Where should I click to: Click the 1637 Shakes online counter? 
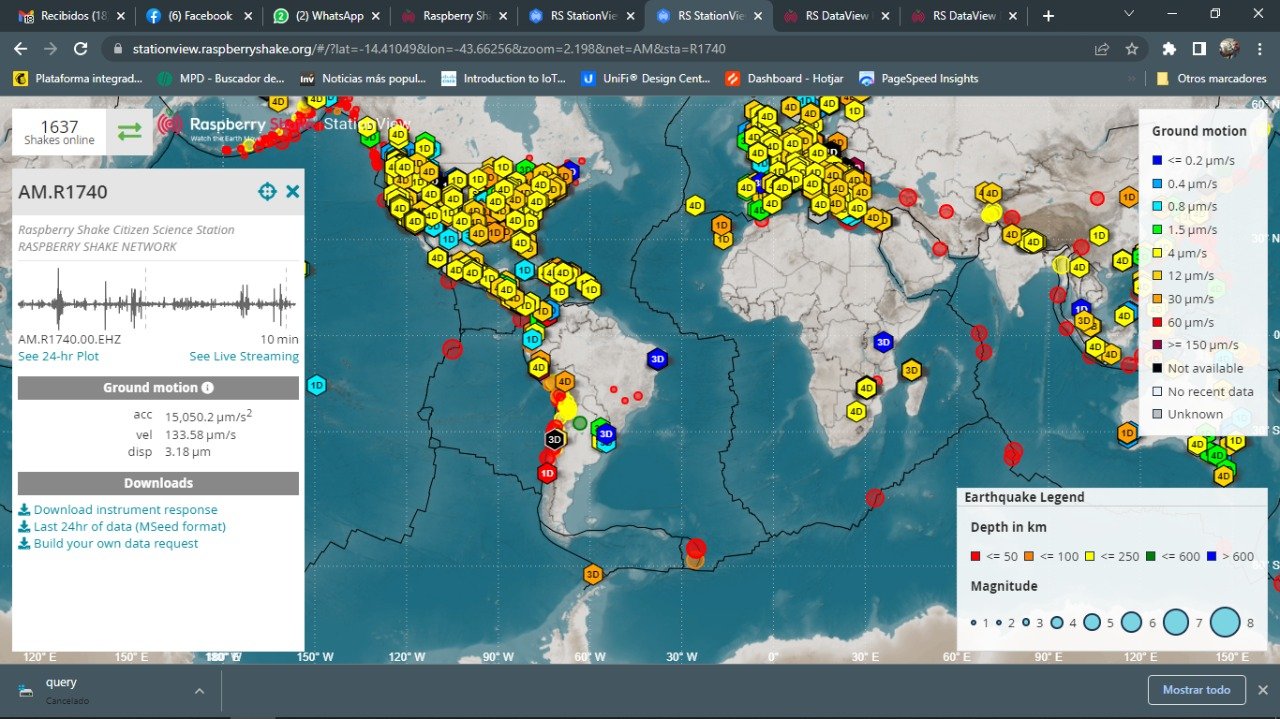(59, 131)
